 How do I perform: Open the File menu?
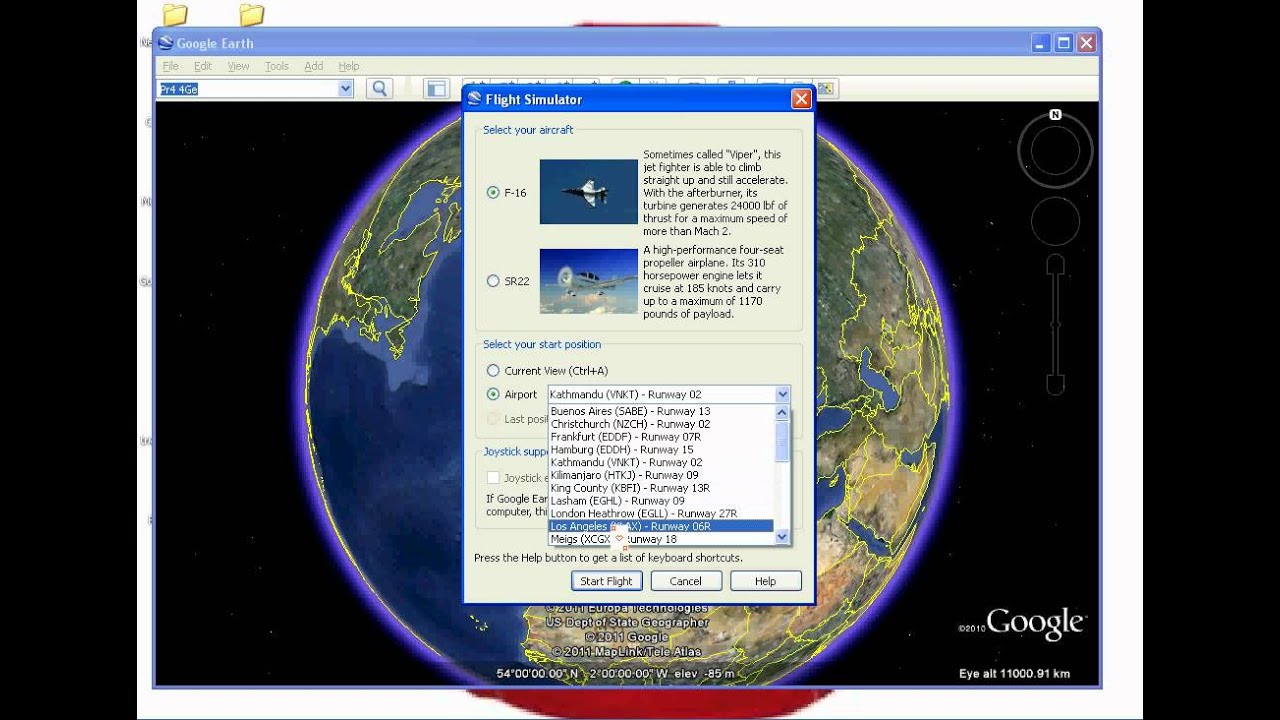[170, 66]
